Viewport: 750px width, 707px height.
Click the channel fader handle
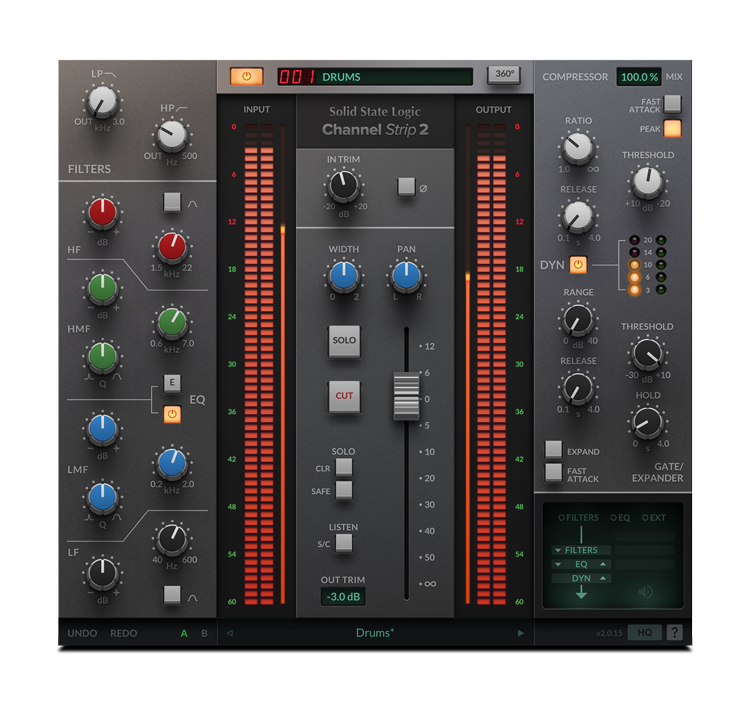point(406,397)
